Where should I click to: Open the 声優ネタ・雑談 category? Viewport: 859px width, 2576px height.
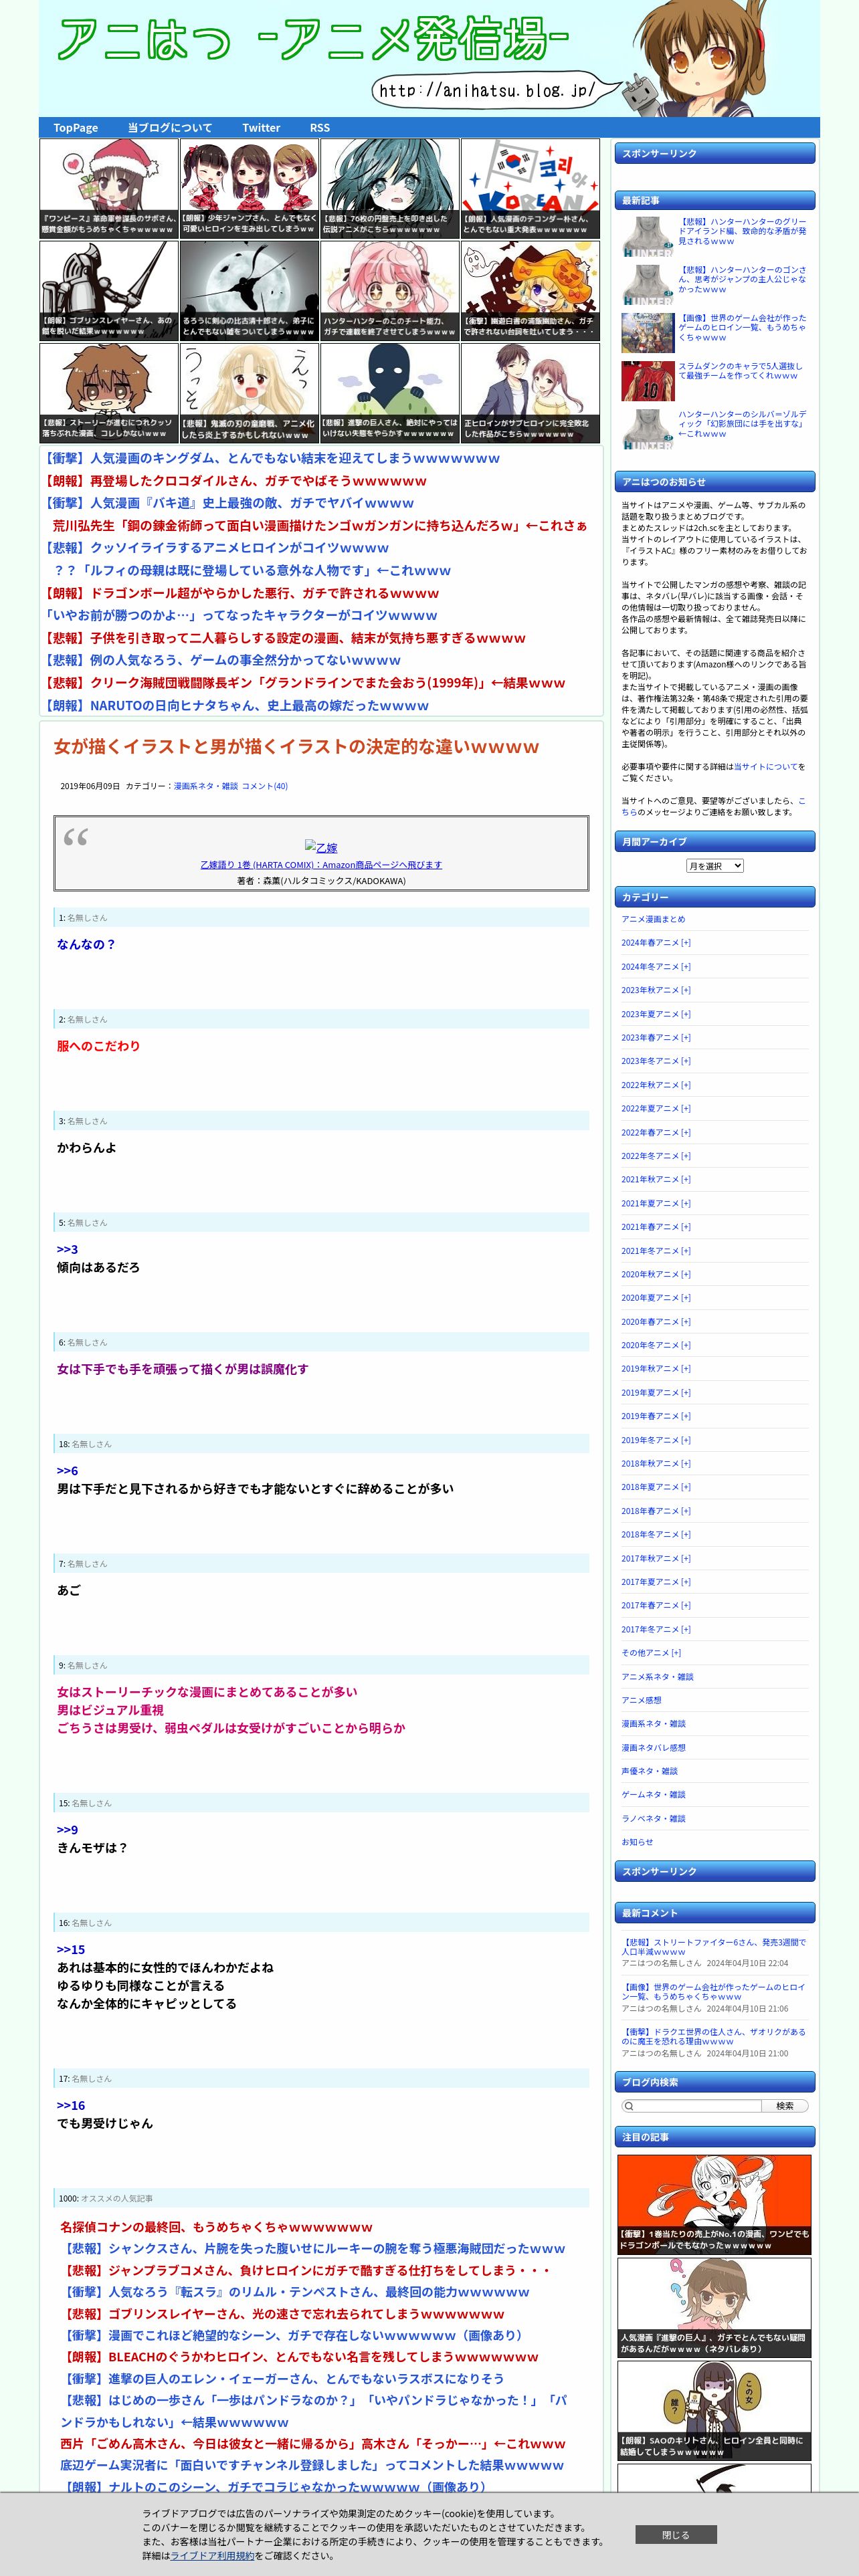click(649, 1771)
